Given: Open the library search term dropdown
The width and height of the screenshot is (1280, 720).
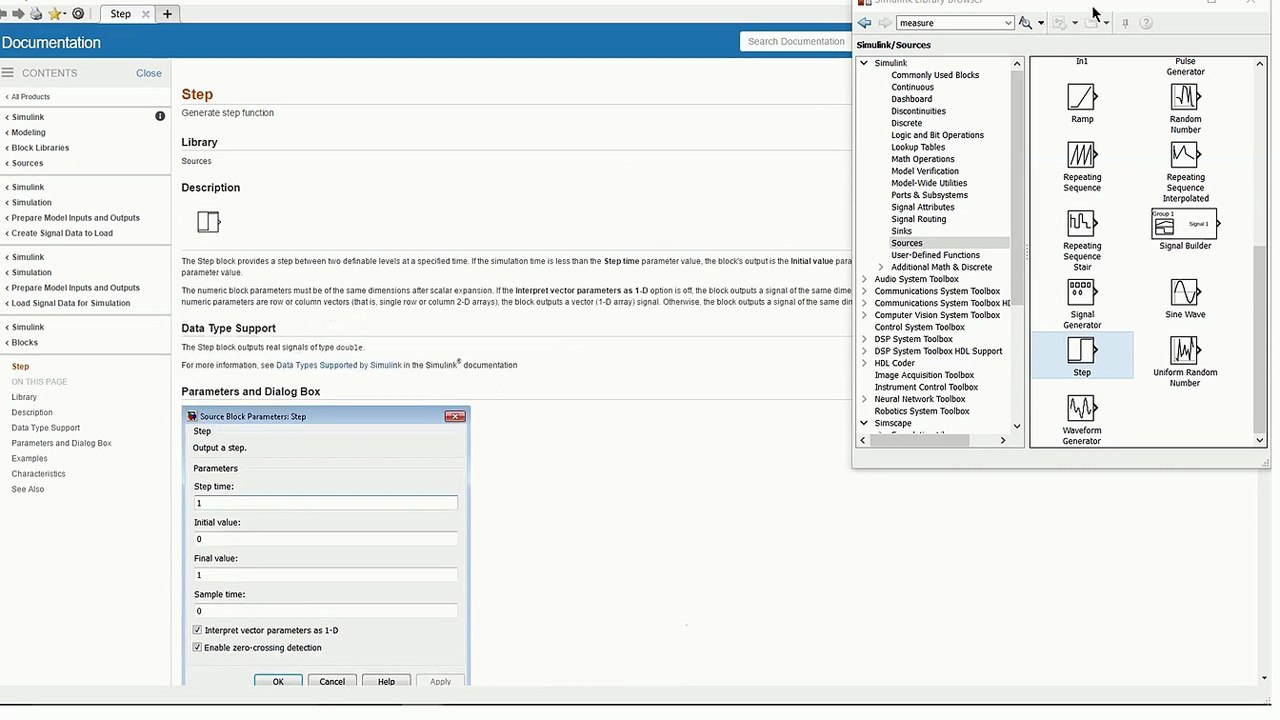Looking at the screenshot, I should point(1007,23).
